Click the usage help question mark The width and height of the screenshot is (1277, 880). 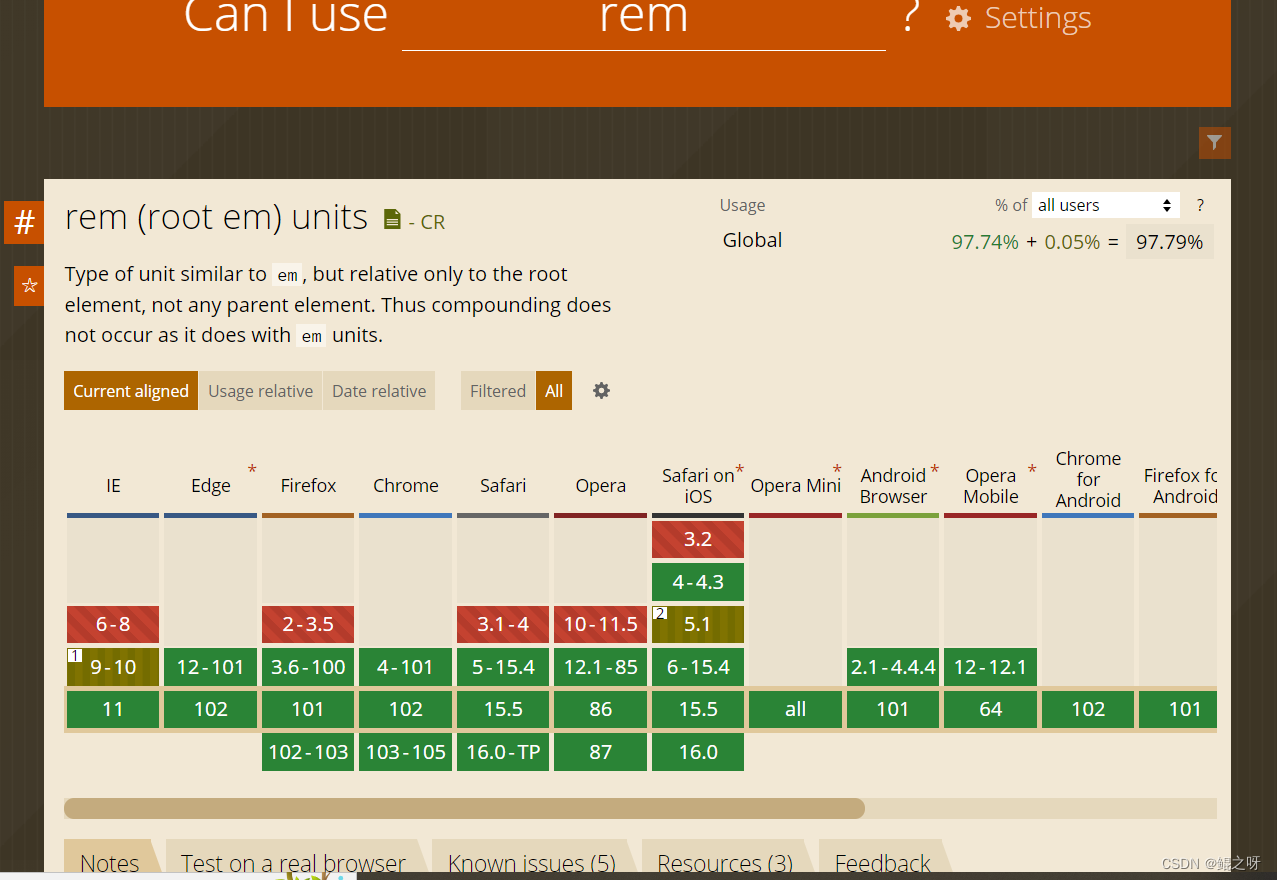coord(1200,205)
